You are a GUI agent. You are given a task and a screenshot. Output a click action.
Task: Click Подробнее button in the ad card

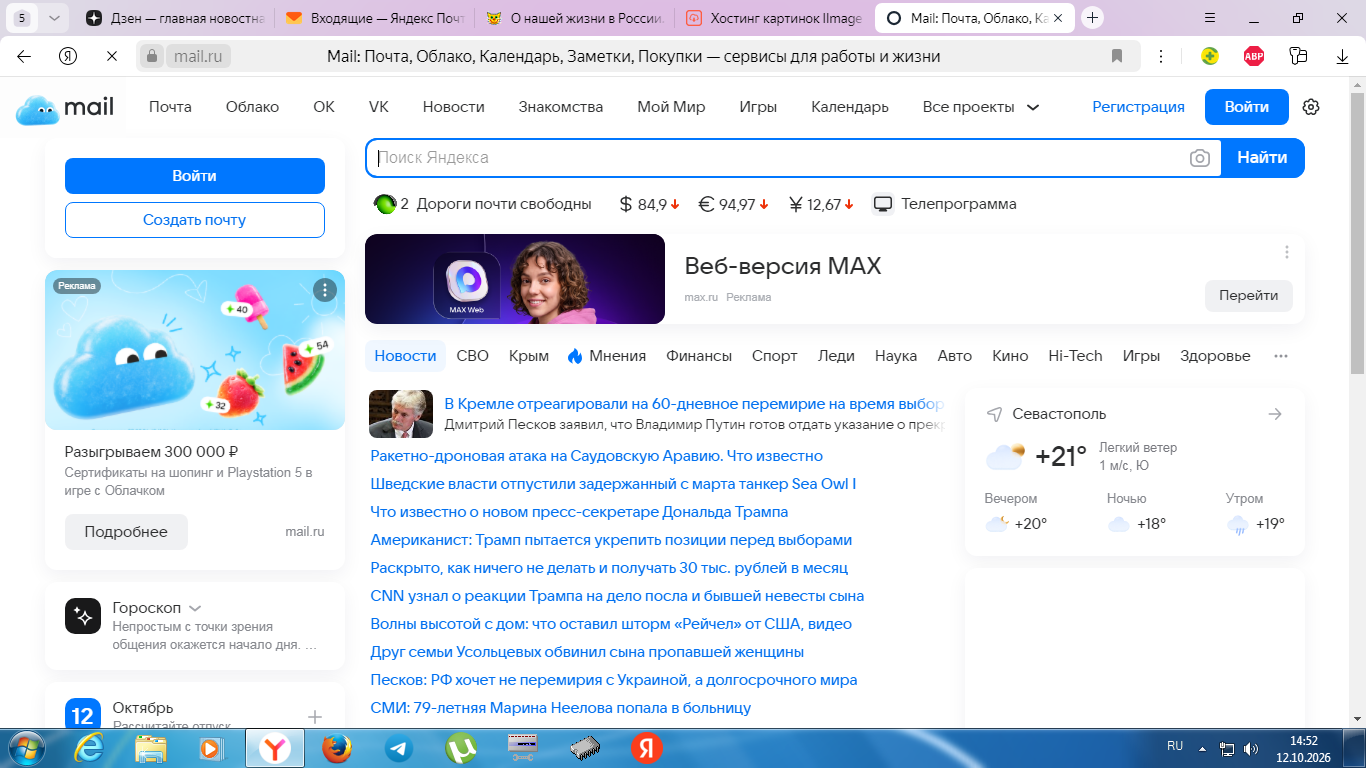pos(126,532)
